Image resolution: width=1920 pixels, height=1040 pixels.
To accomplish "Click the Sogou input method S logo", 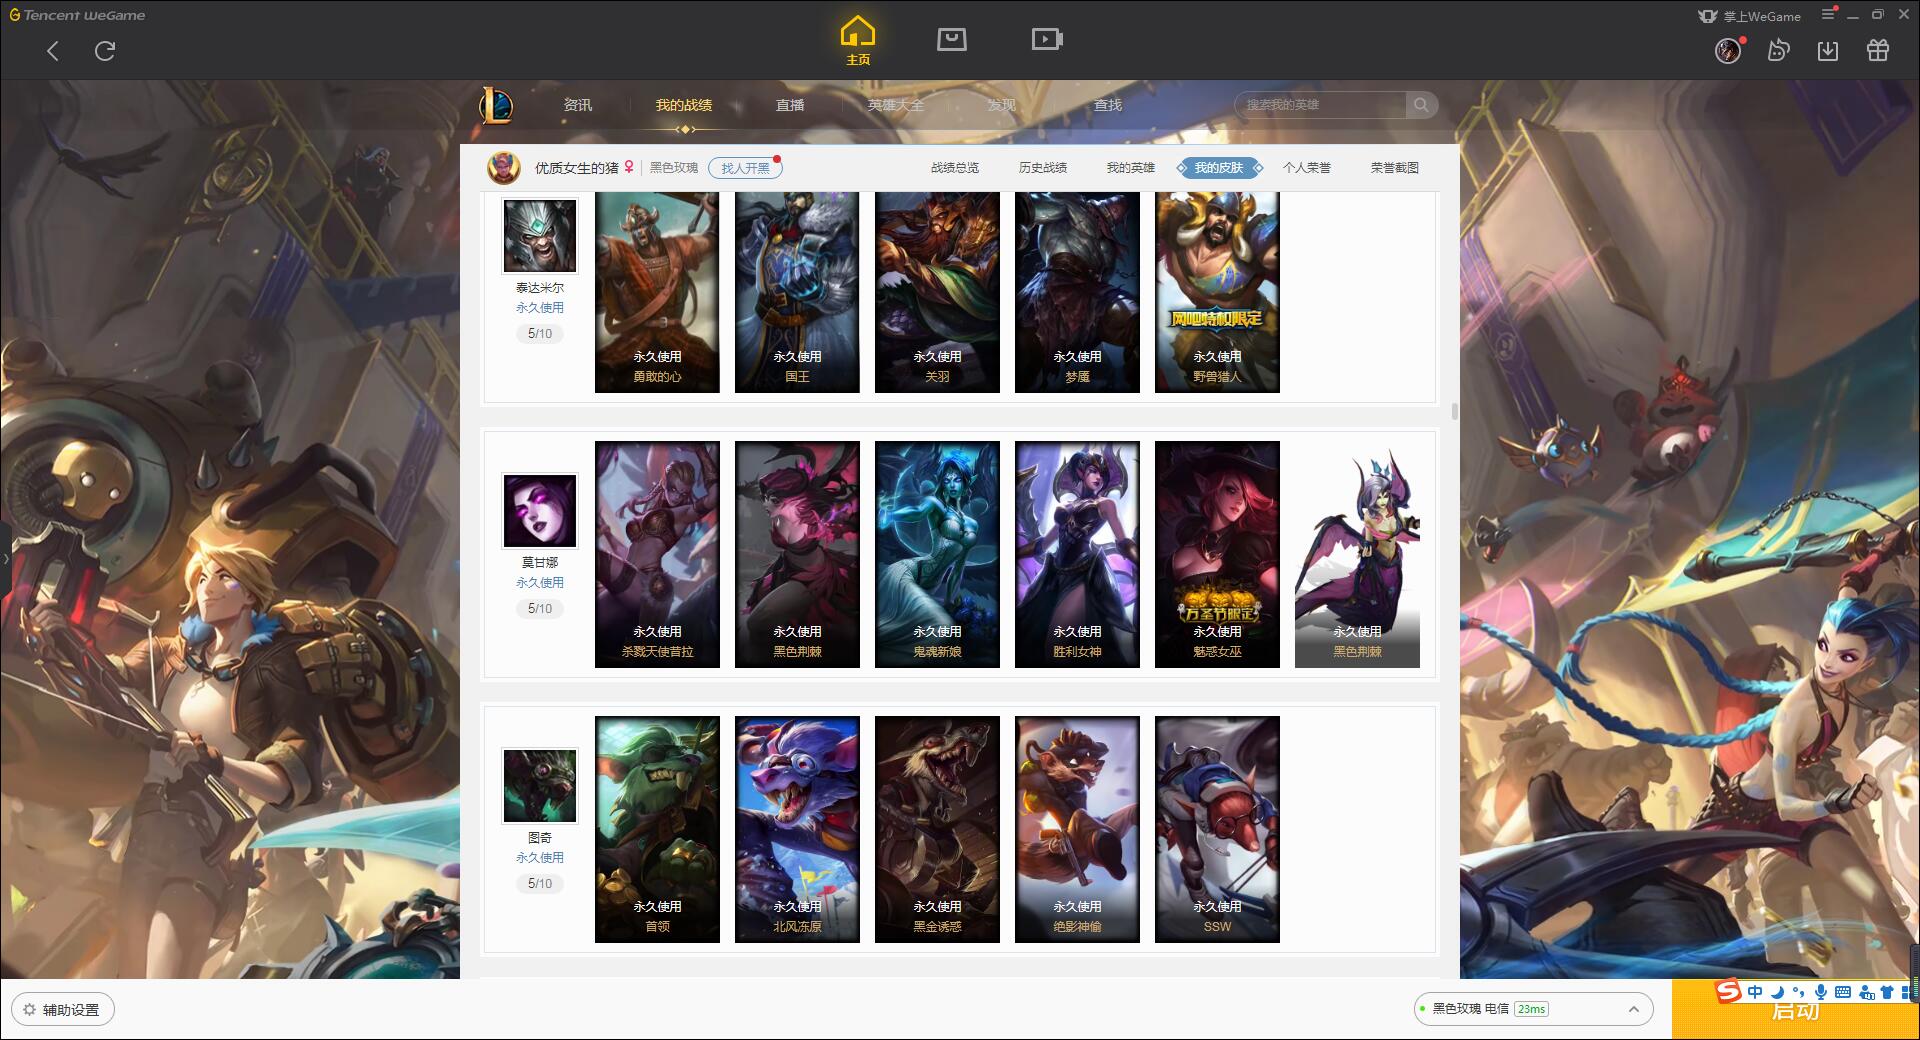I will click(1729, 991).
